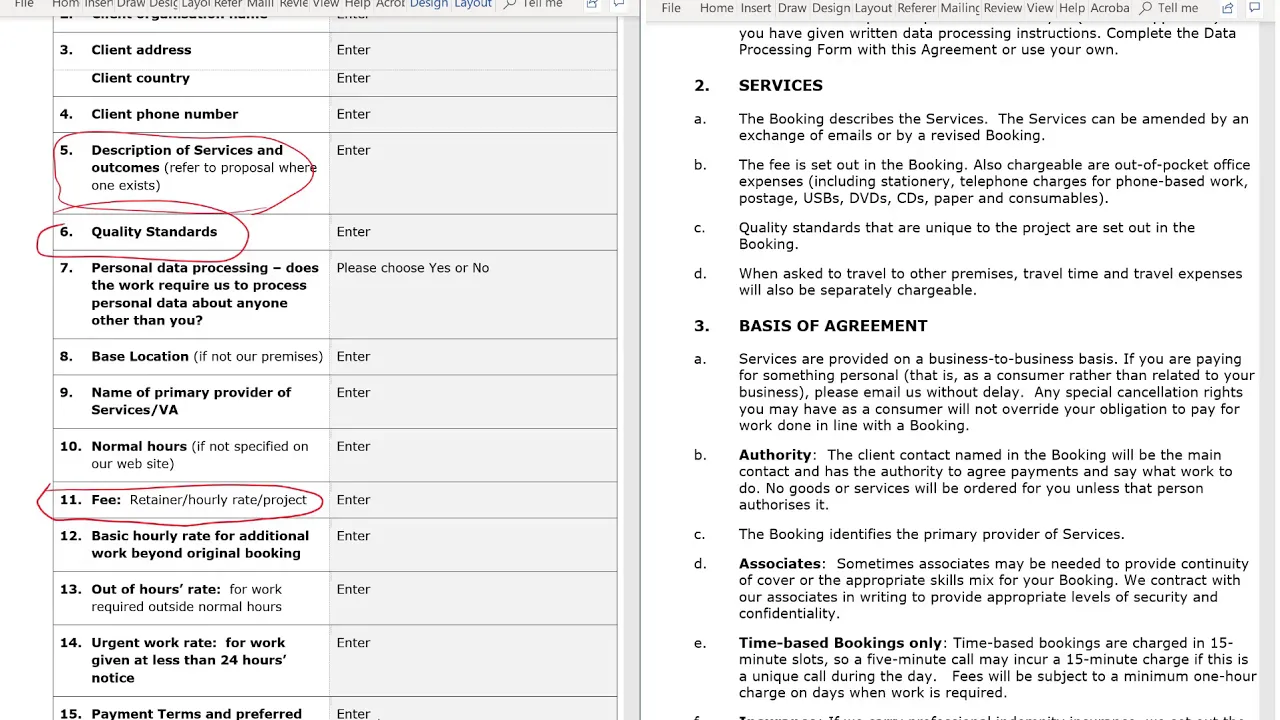Click the 'Base Location' label
This screenshot has width=1280, height=720.
click(x=140, y=357)
